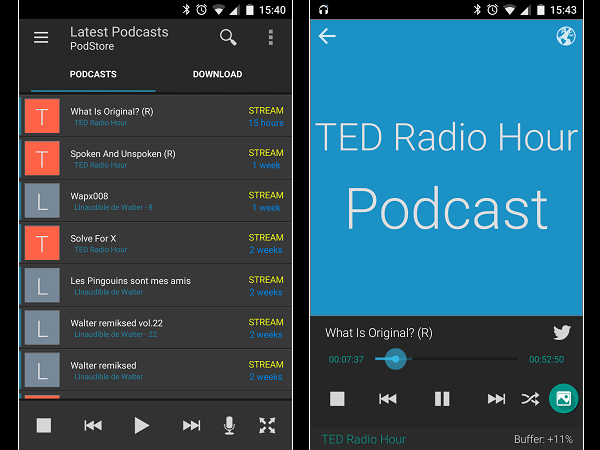
Task: Expand player with the fullscreen arrows icon
Action: [267, 425]
